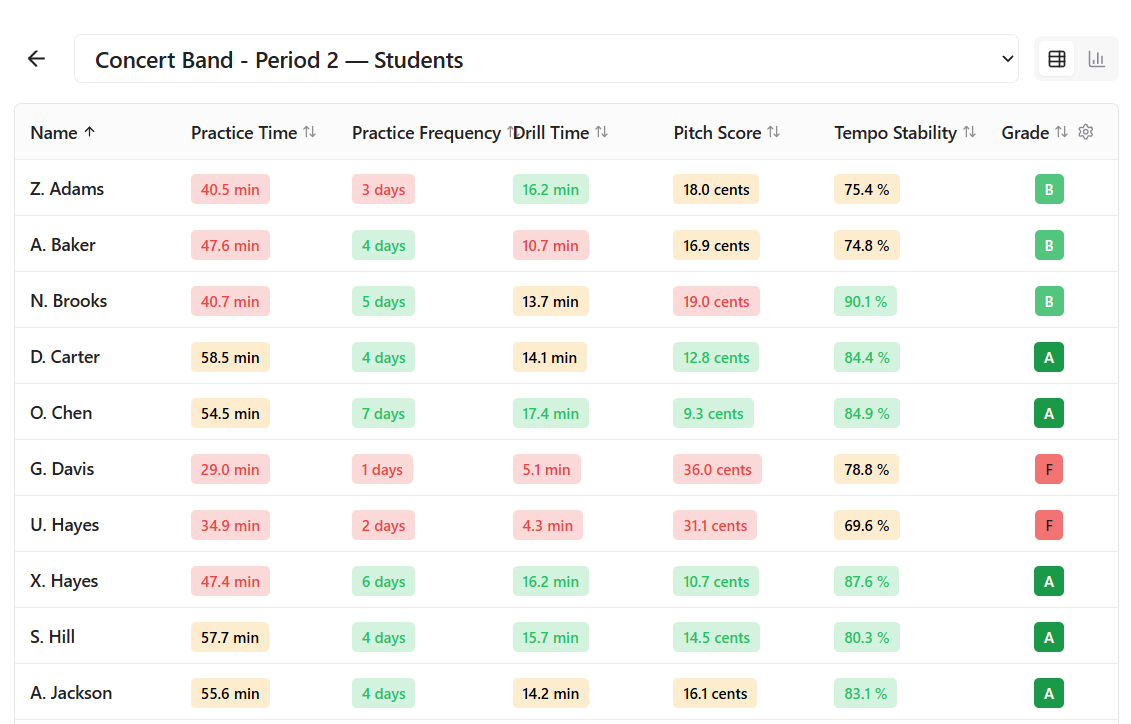Toggle the Name column sort arrow
Image resolution: width=1131 pixels, height=724 pixels.
tap(89, 132)
